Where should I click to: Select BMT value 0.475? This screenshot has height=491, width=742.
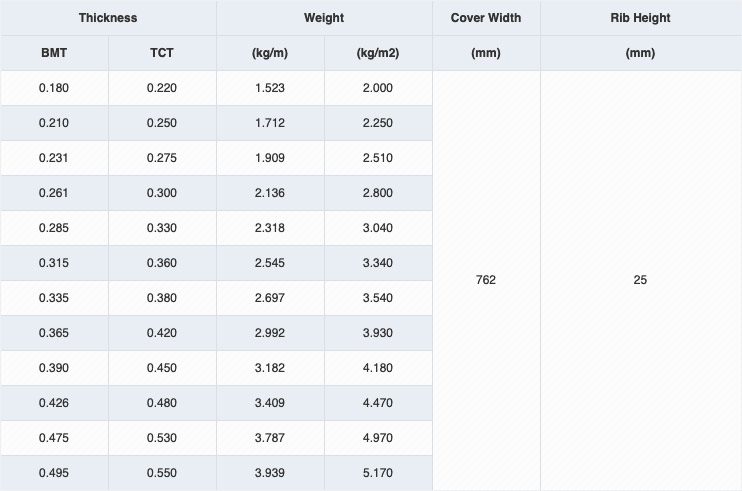pos(54,438)
